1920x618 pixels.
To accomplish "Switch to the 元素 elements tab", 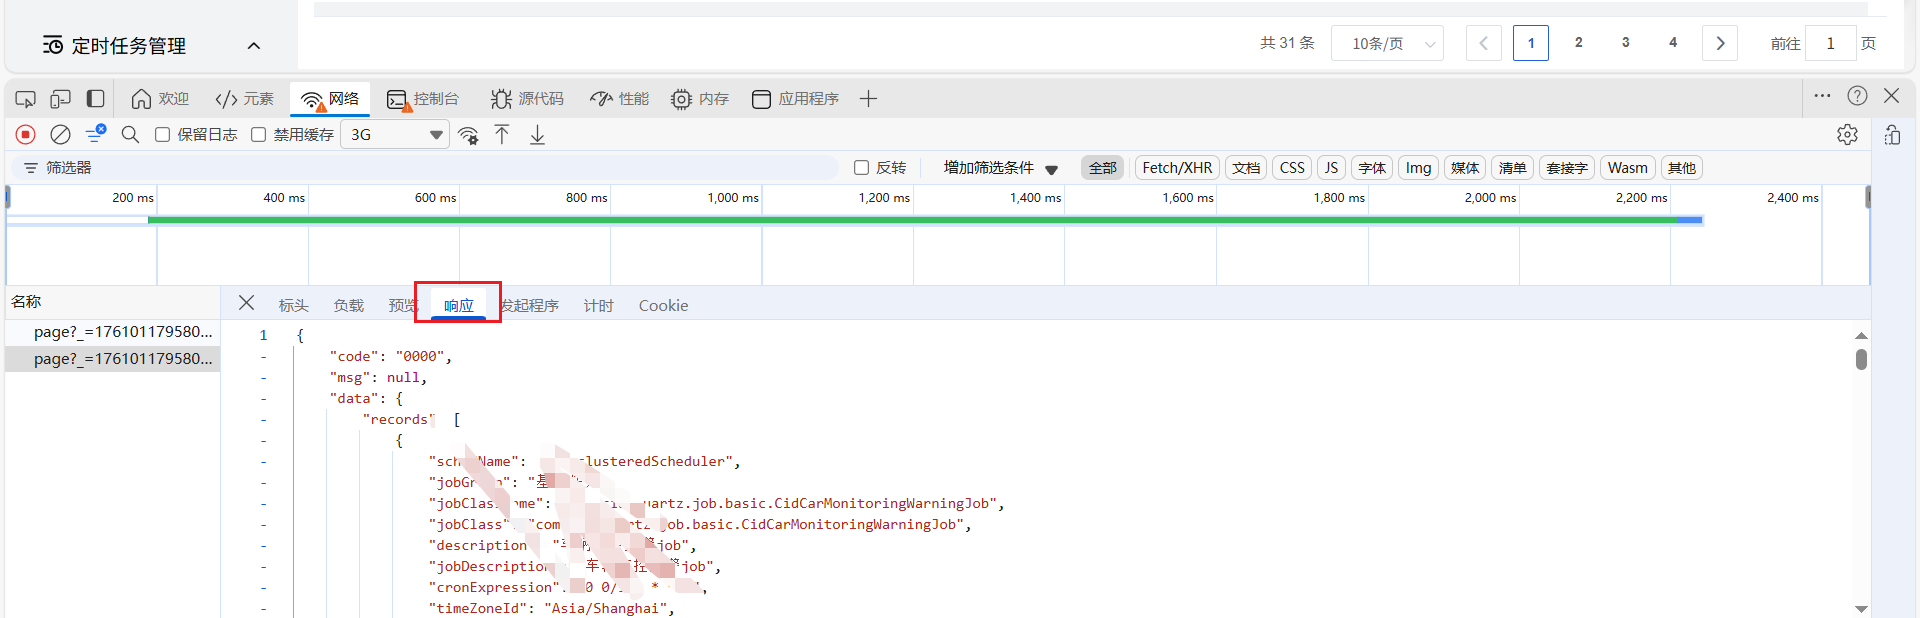I will point(244,99).
